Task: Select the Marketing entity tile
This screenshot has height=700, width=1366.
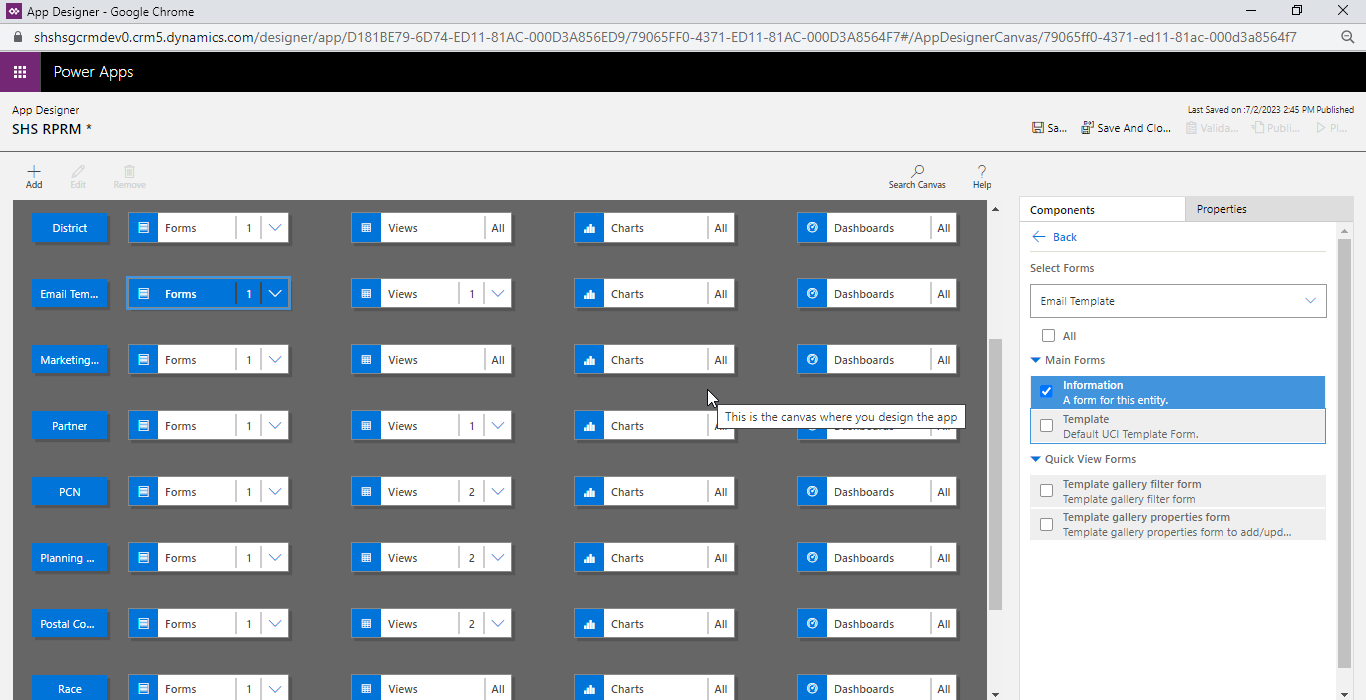Action: click(x=70, y=359)
